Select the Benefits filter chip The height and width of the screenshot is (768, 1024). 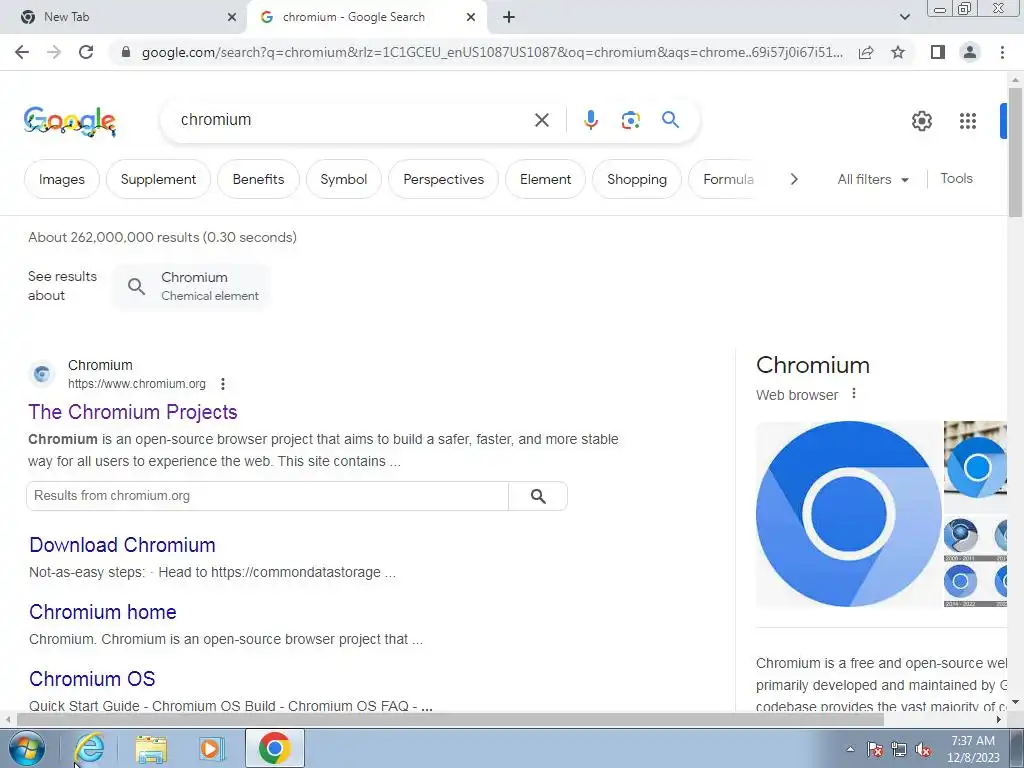coord(258,179)
